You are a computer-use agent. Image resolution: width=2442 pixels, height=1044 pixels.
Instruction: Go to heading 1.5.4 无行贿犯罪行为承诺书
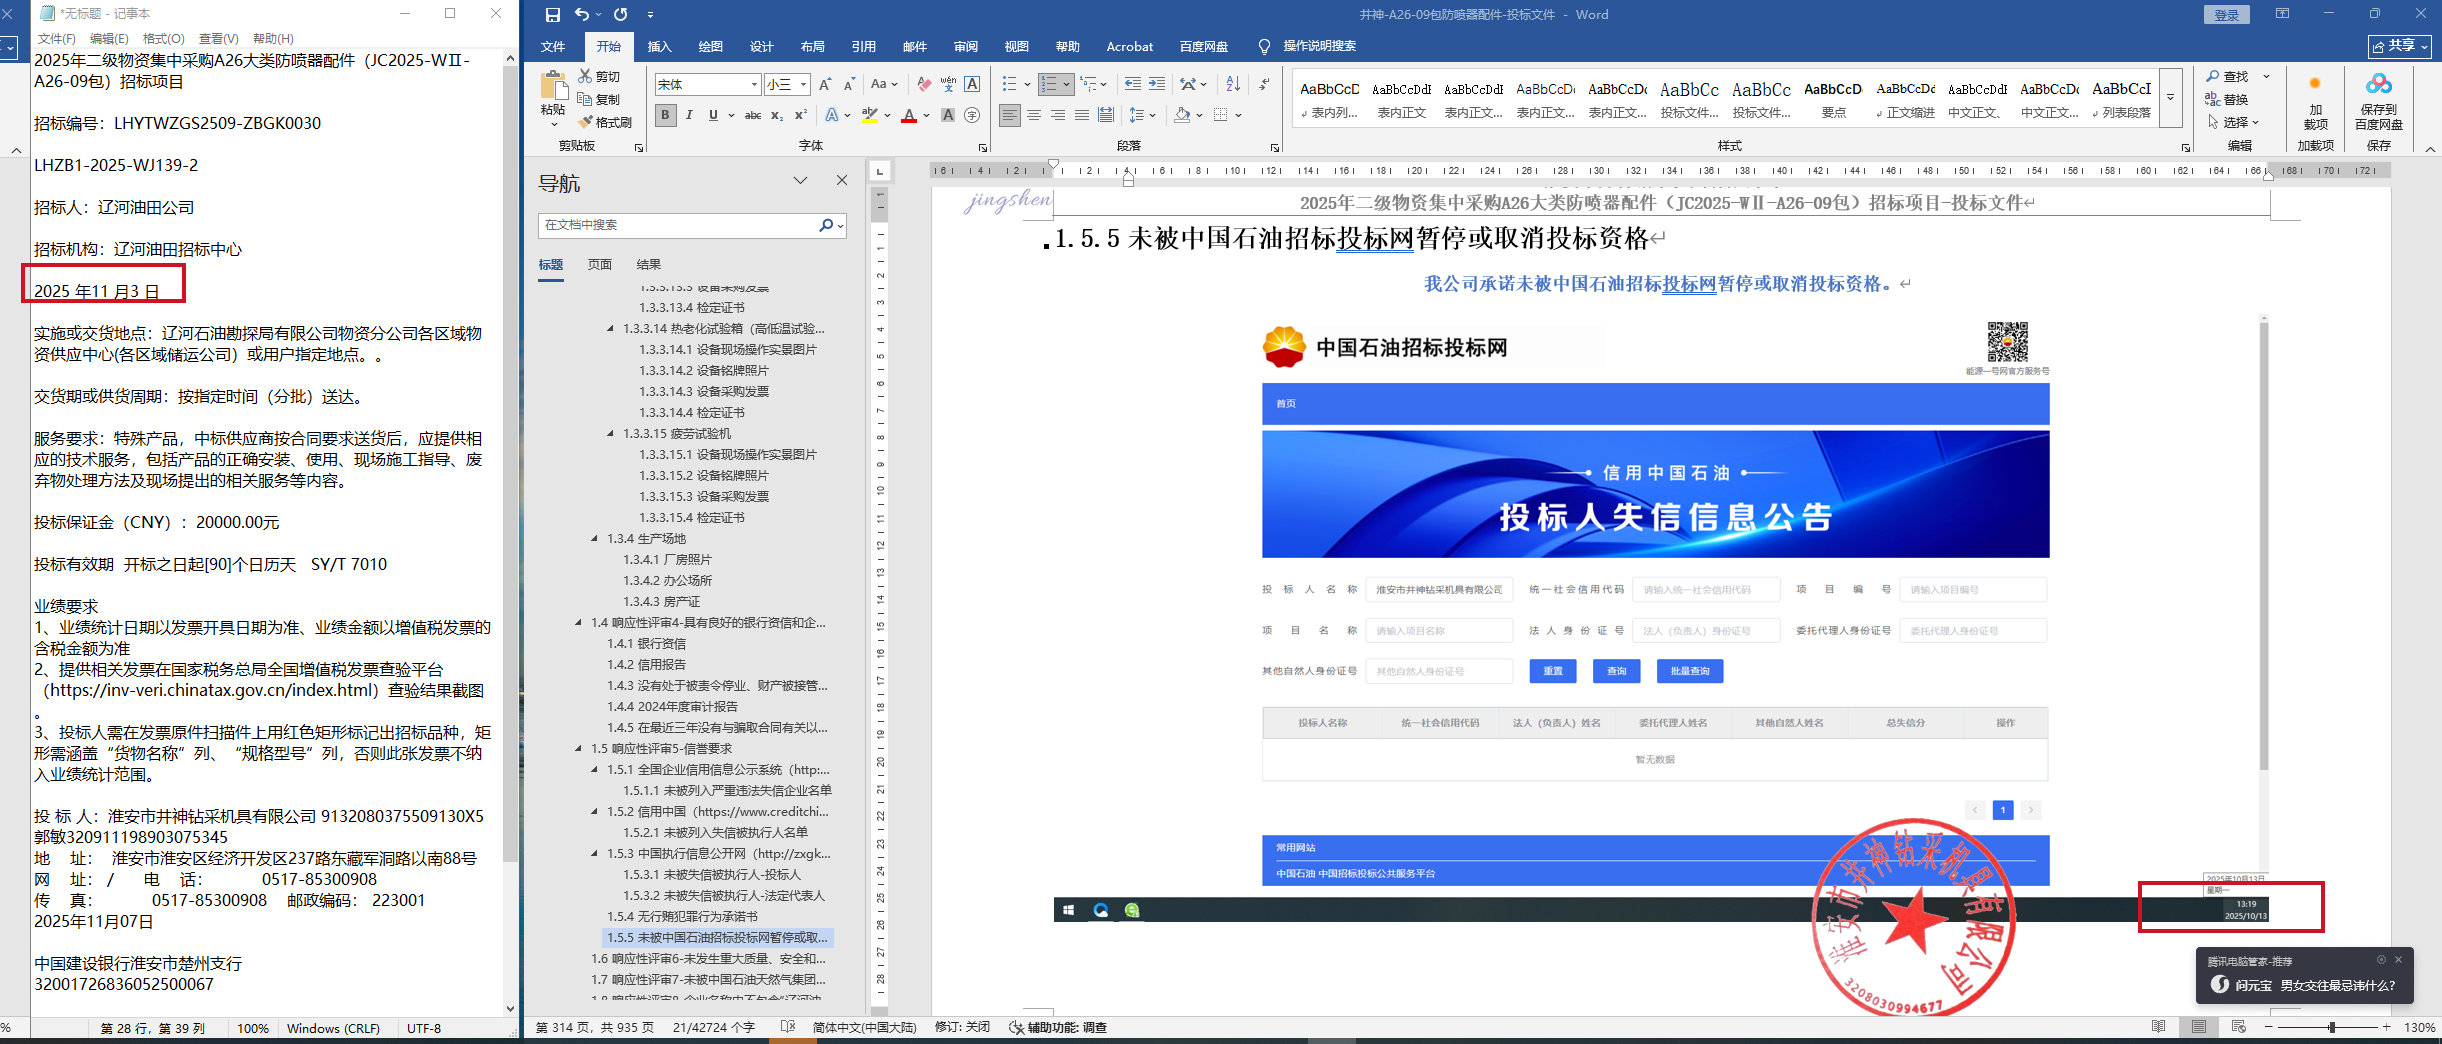pyautogui.click(x=683, y=917)
